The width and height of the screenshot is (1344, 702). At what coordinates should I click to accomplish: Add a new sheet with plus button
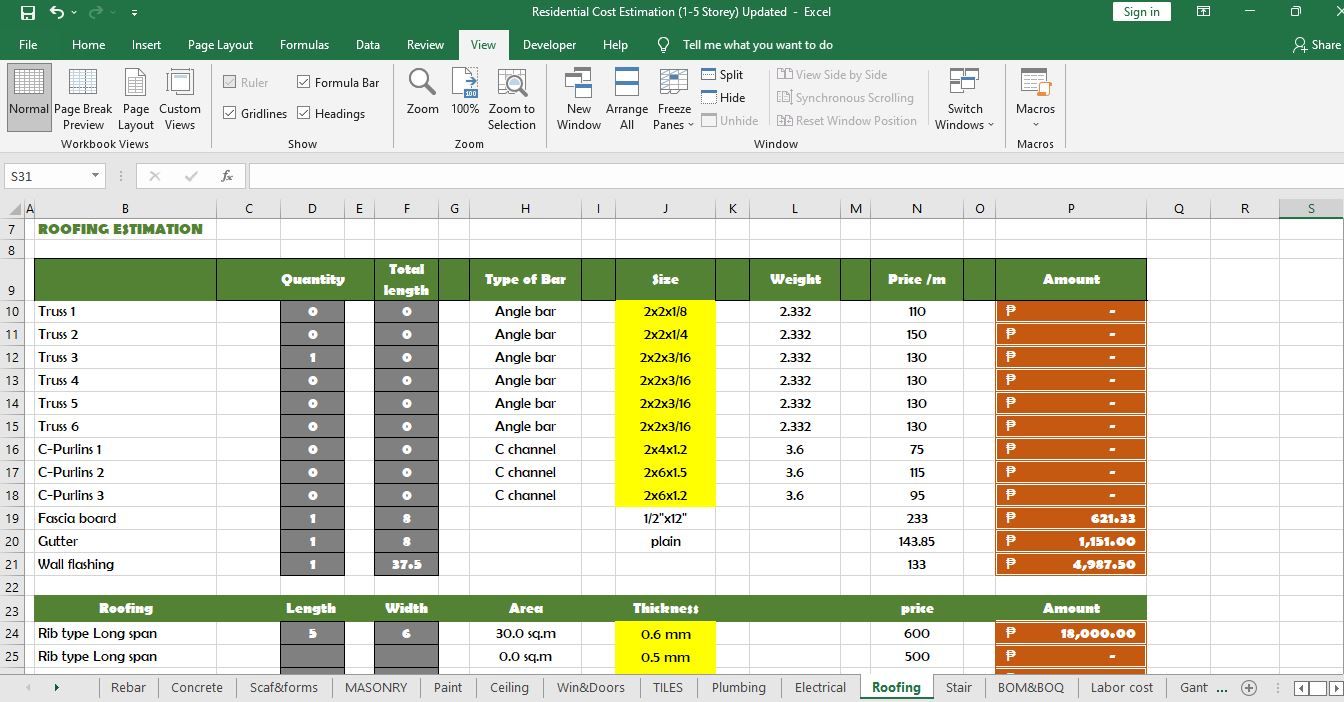[x=1248, y=687]
